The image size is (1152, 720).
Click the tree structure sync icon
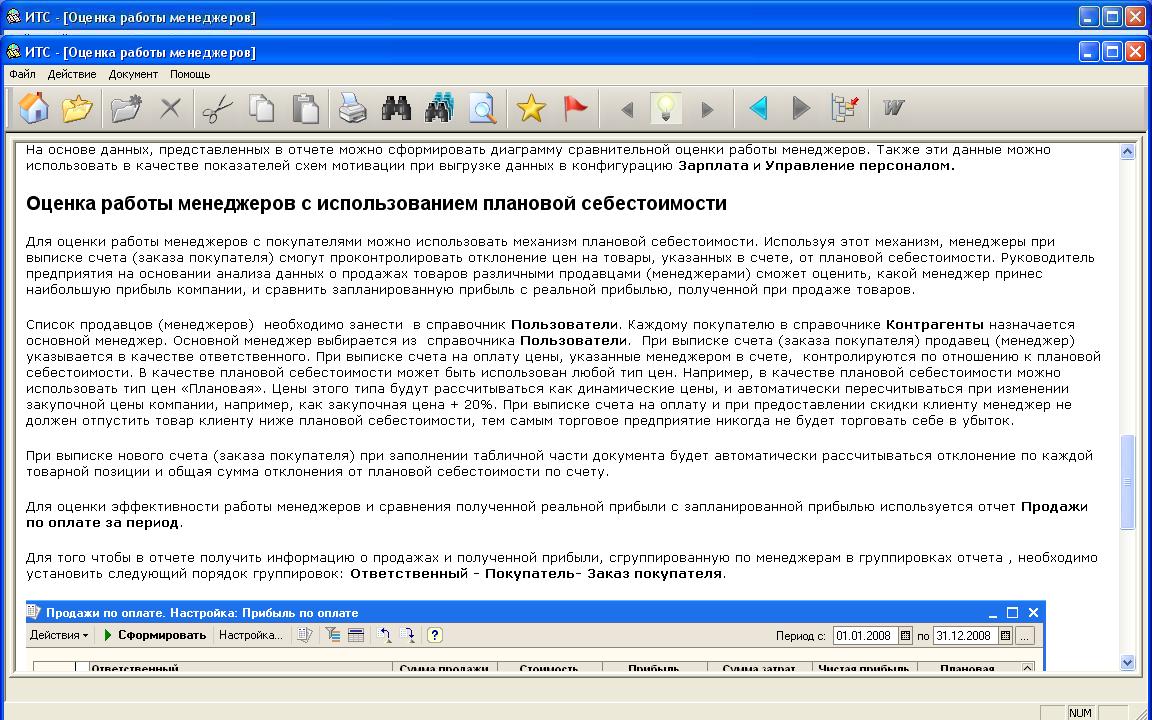[845, 108]
